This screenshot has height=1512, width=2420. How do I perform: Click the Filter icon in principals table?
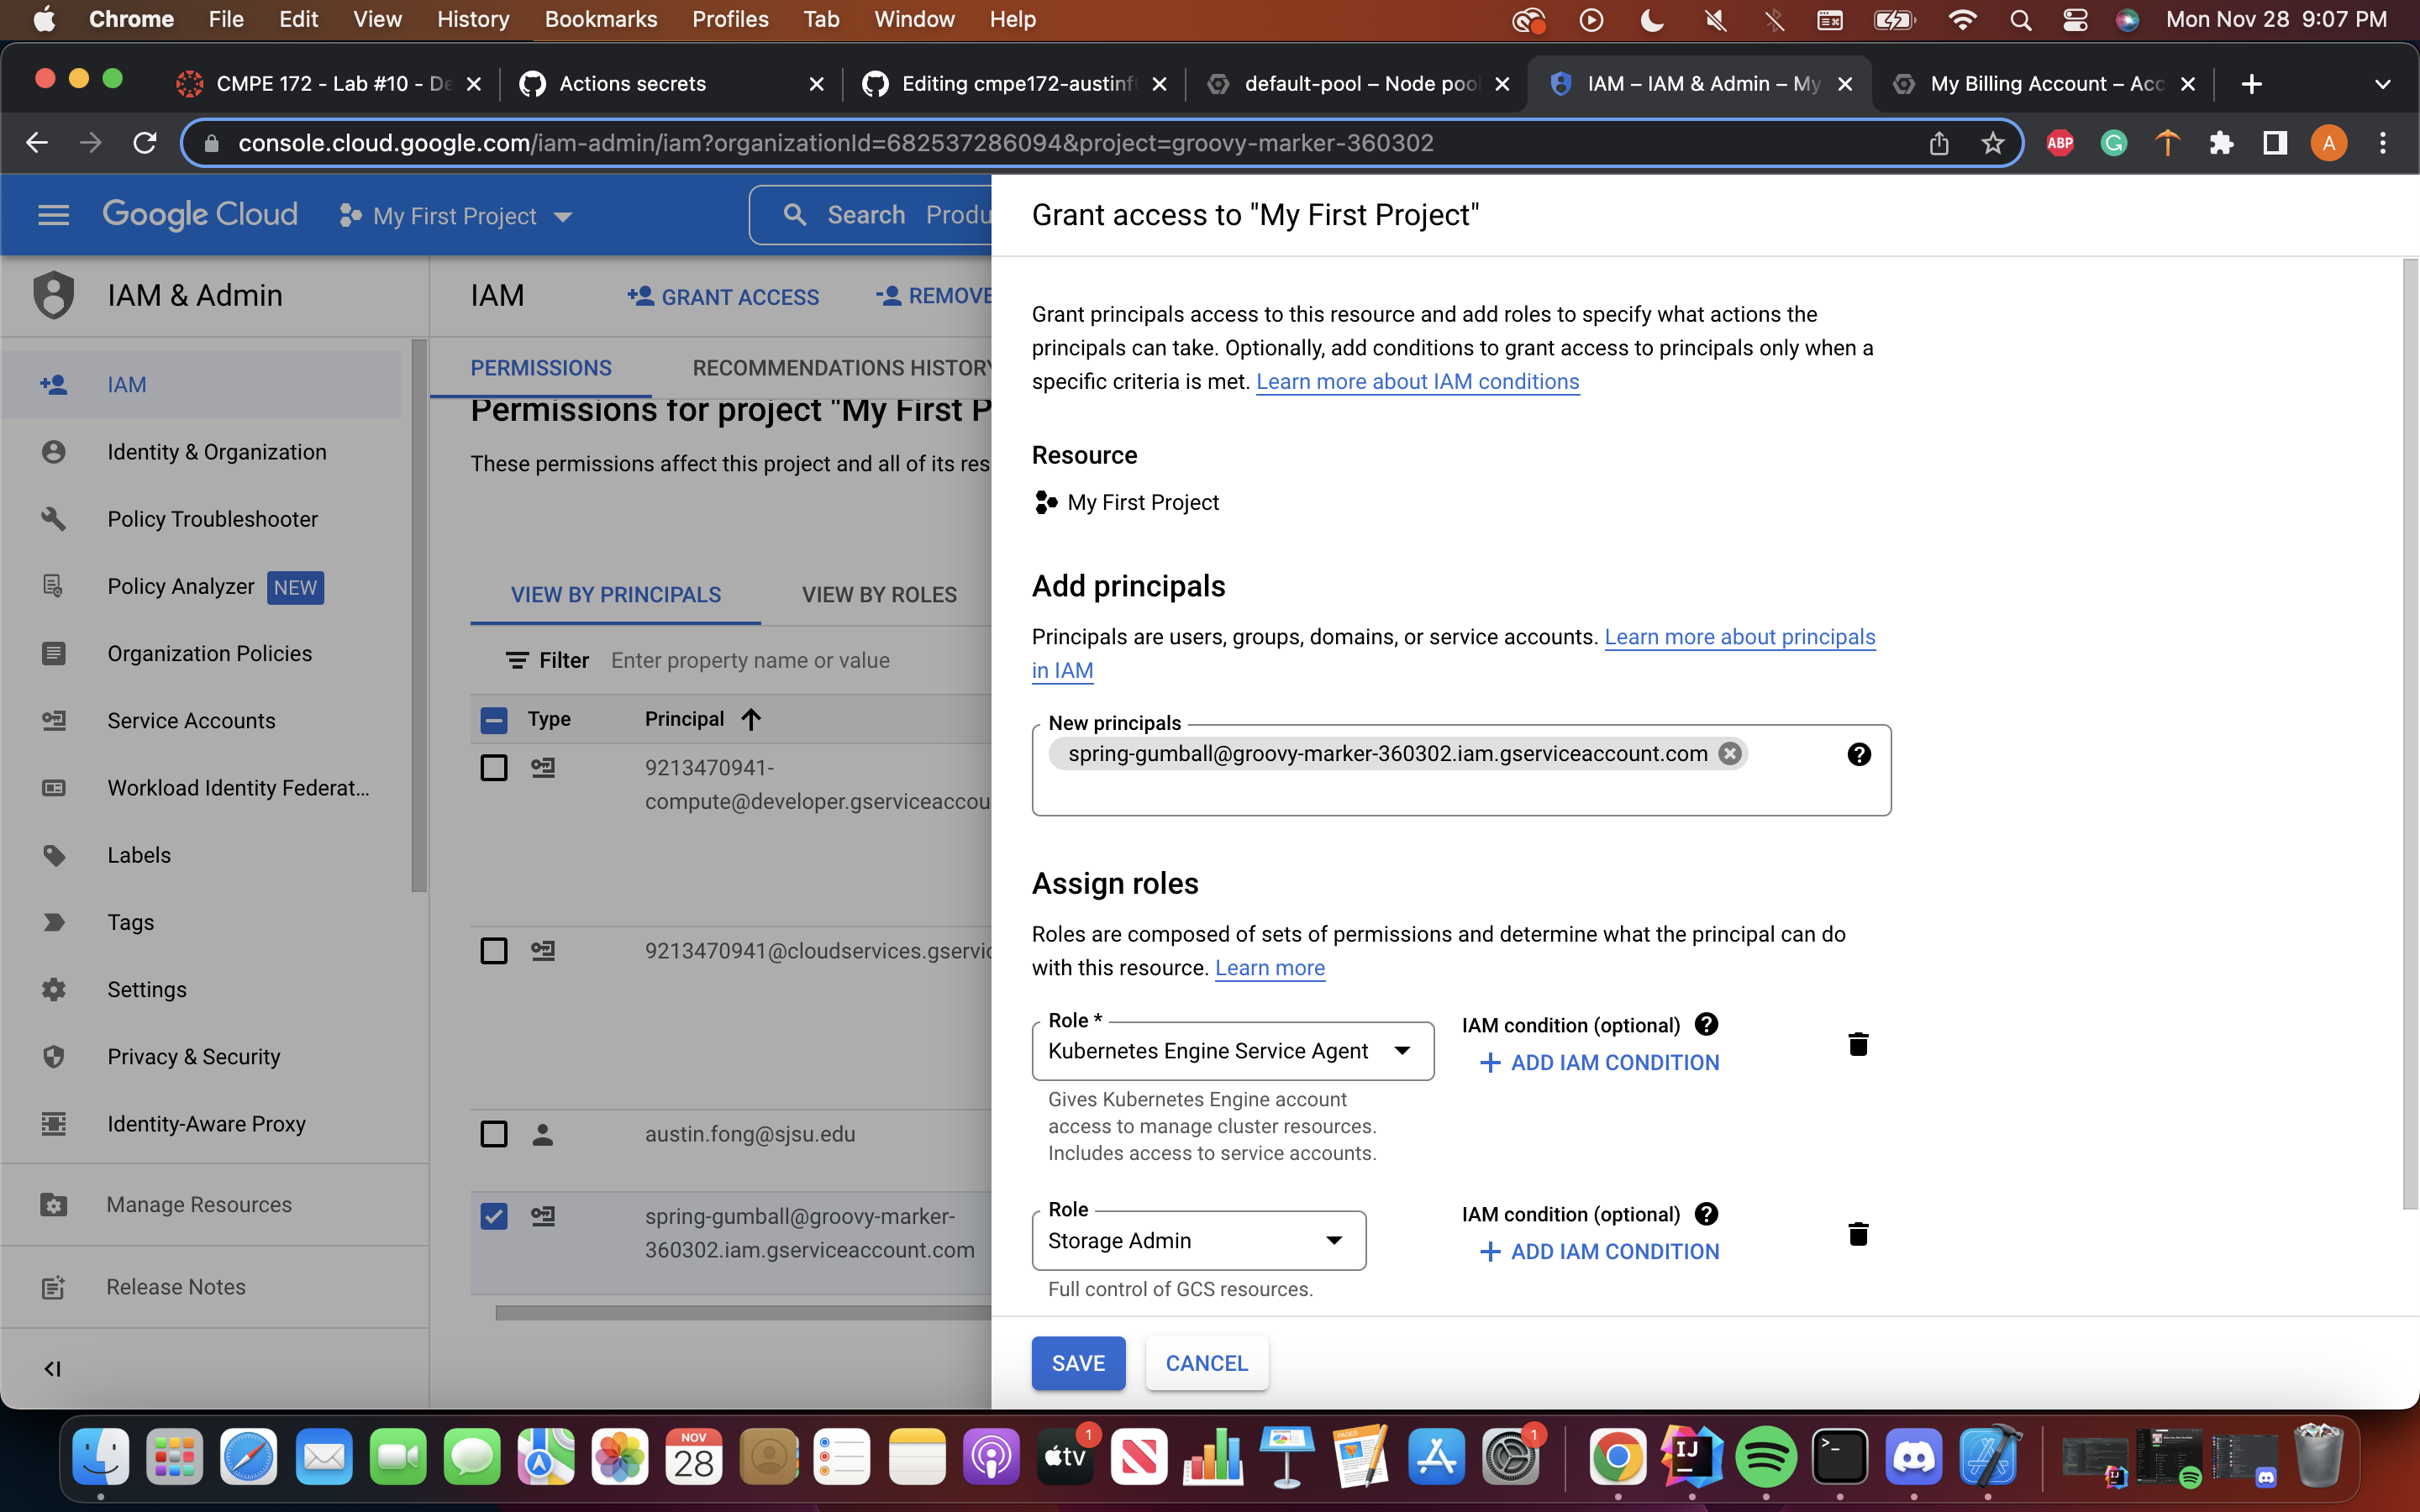[517, 660]
